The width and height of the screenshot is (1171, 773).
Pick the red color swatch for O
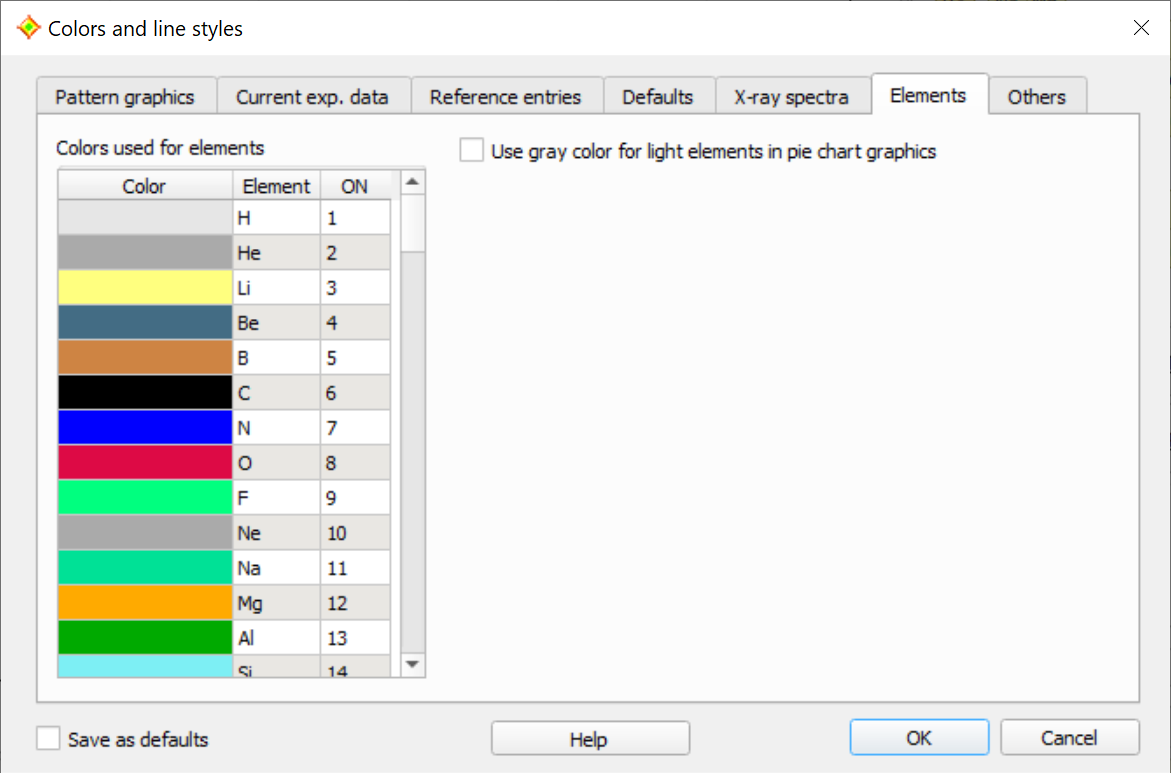click(x=145, y=463)
